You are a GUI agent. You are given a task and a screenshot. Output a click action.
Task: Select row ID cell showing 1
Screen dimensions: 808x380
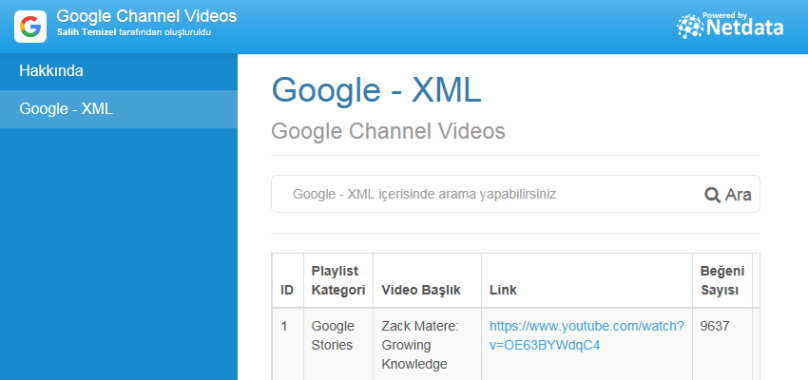pos(287,345)
